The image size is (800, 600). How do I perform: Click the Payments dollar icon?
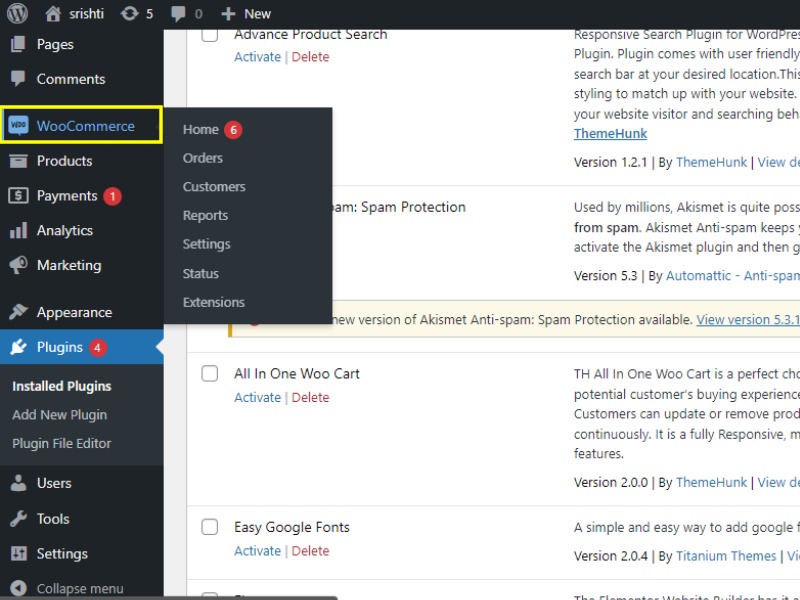[18, 195]
